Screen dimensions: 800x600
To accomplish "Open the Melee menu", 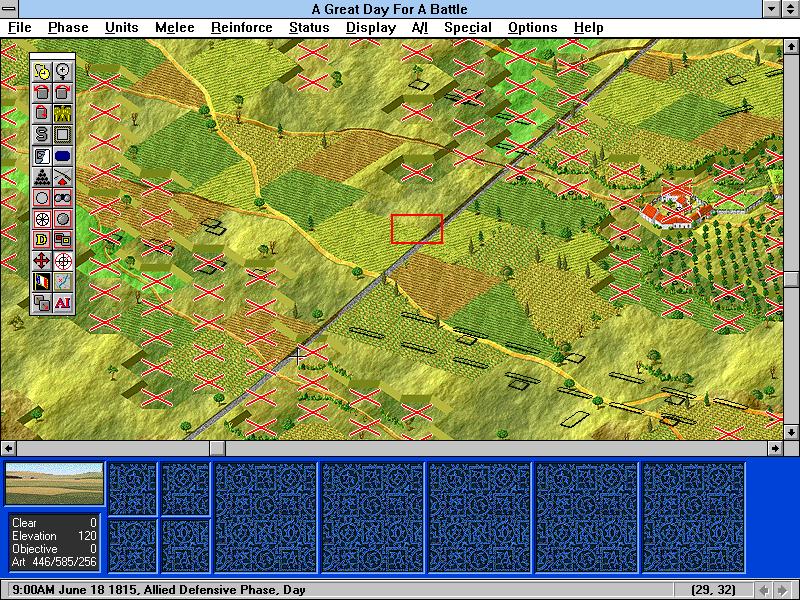I will 174,28.
